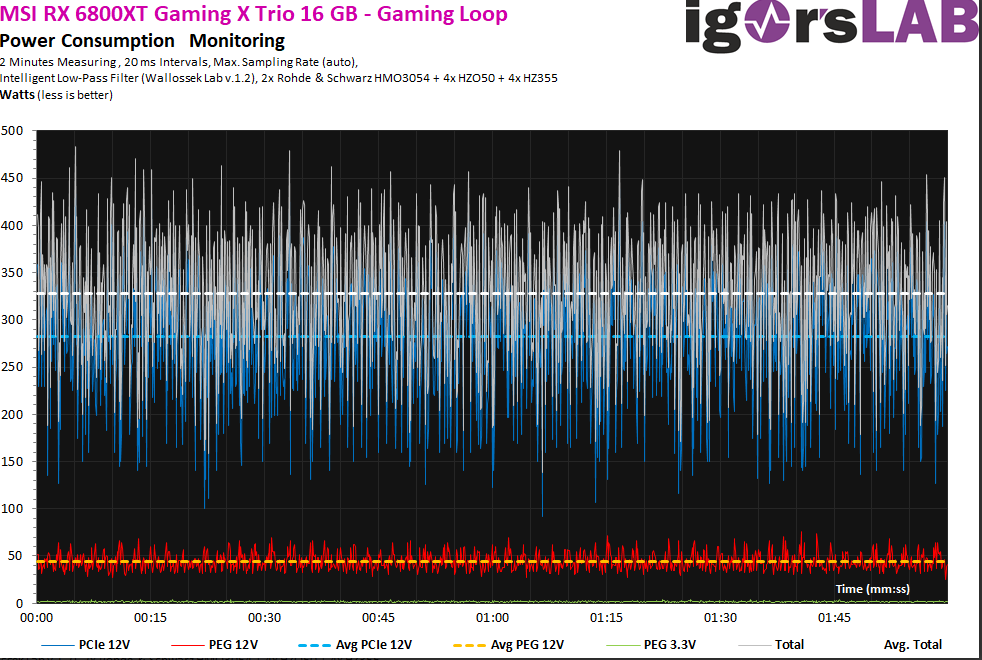The image size is (982, 660).
Task: Click the red PEG 12V legend line sample
Action: point(187,645)
